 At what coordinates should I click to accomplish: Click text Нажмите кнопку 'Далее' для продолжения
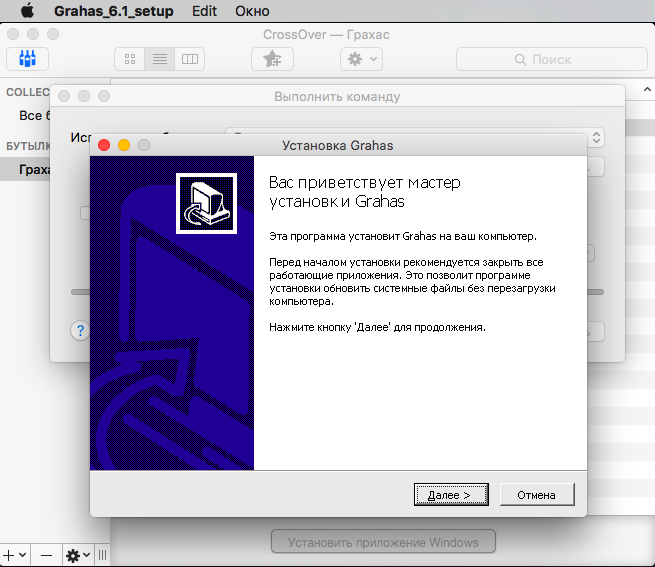coord(377,327)
